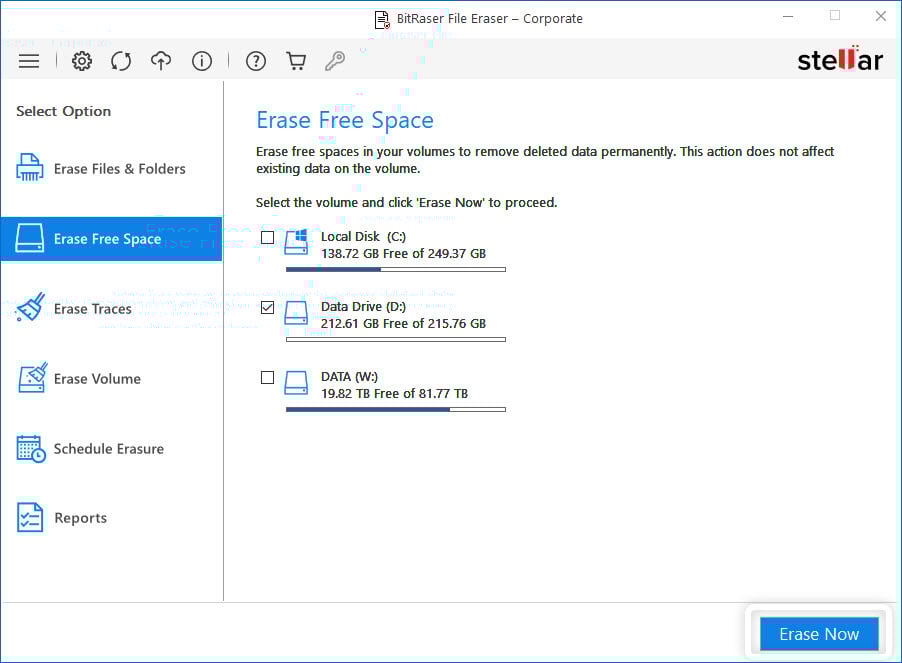Click '212.61 GB Free of 215.76 GB' text
Screen dimensions: 902x663
click(x=403, y=324)
